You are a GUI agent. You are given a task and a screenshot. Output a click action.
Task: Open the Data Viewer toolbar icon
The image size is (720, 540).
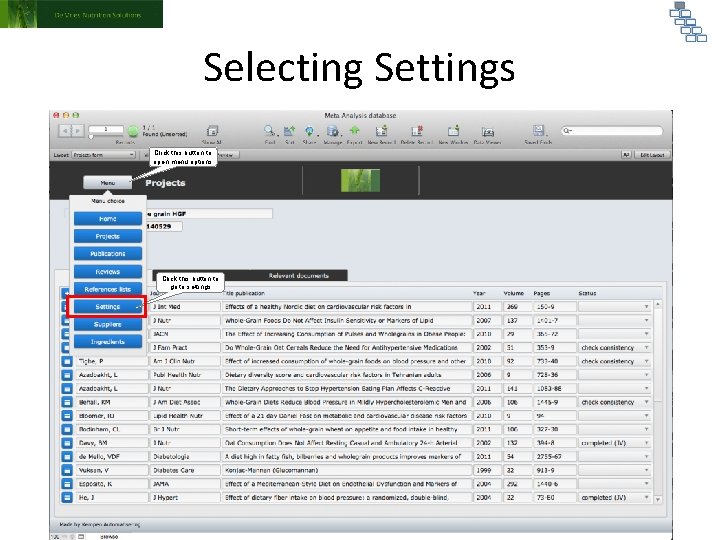tap(488, 132)
